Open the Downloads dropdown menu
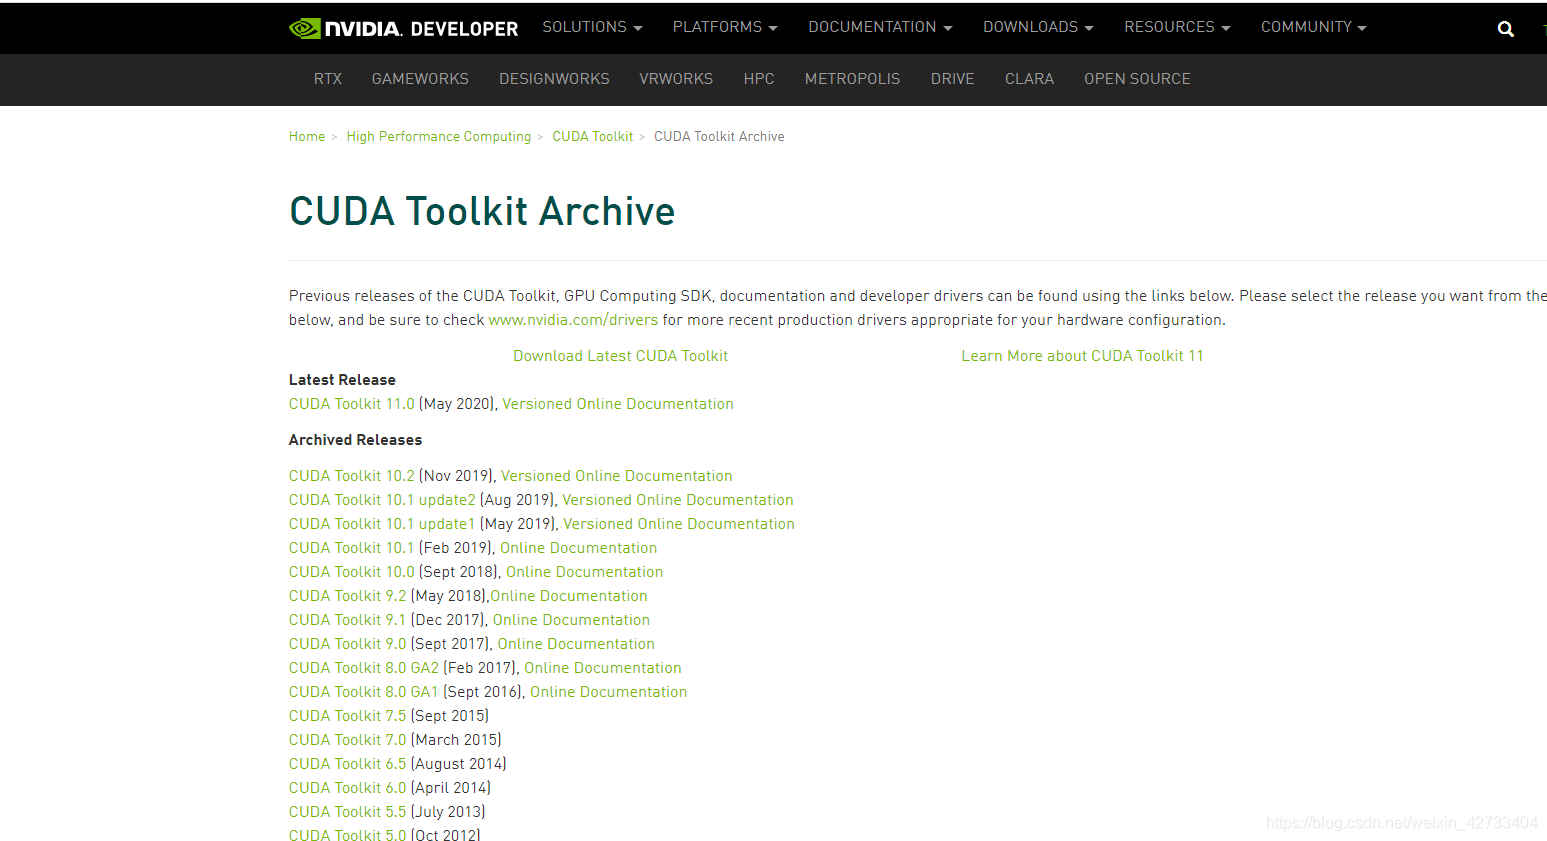 tap(1038, 27)
